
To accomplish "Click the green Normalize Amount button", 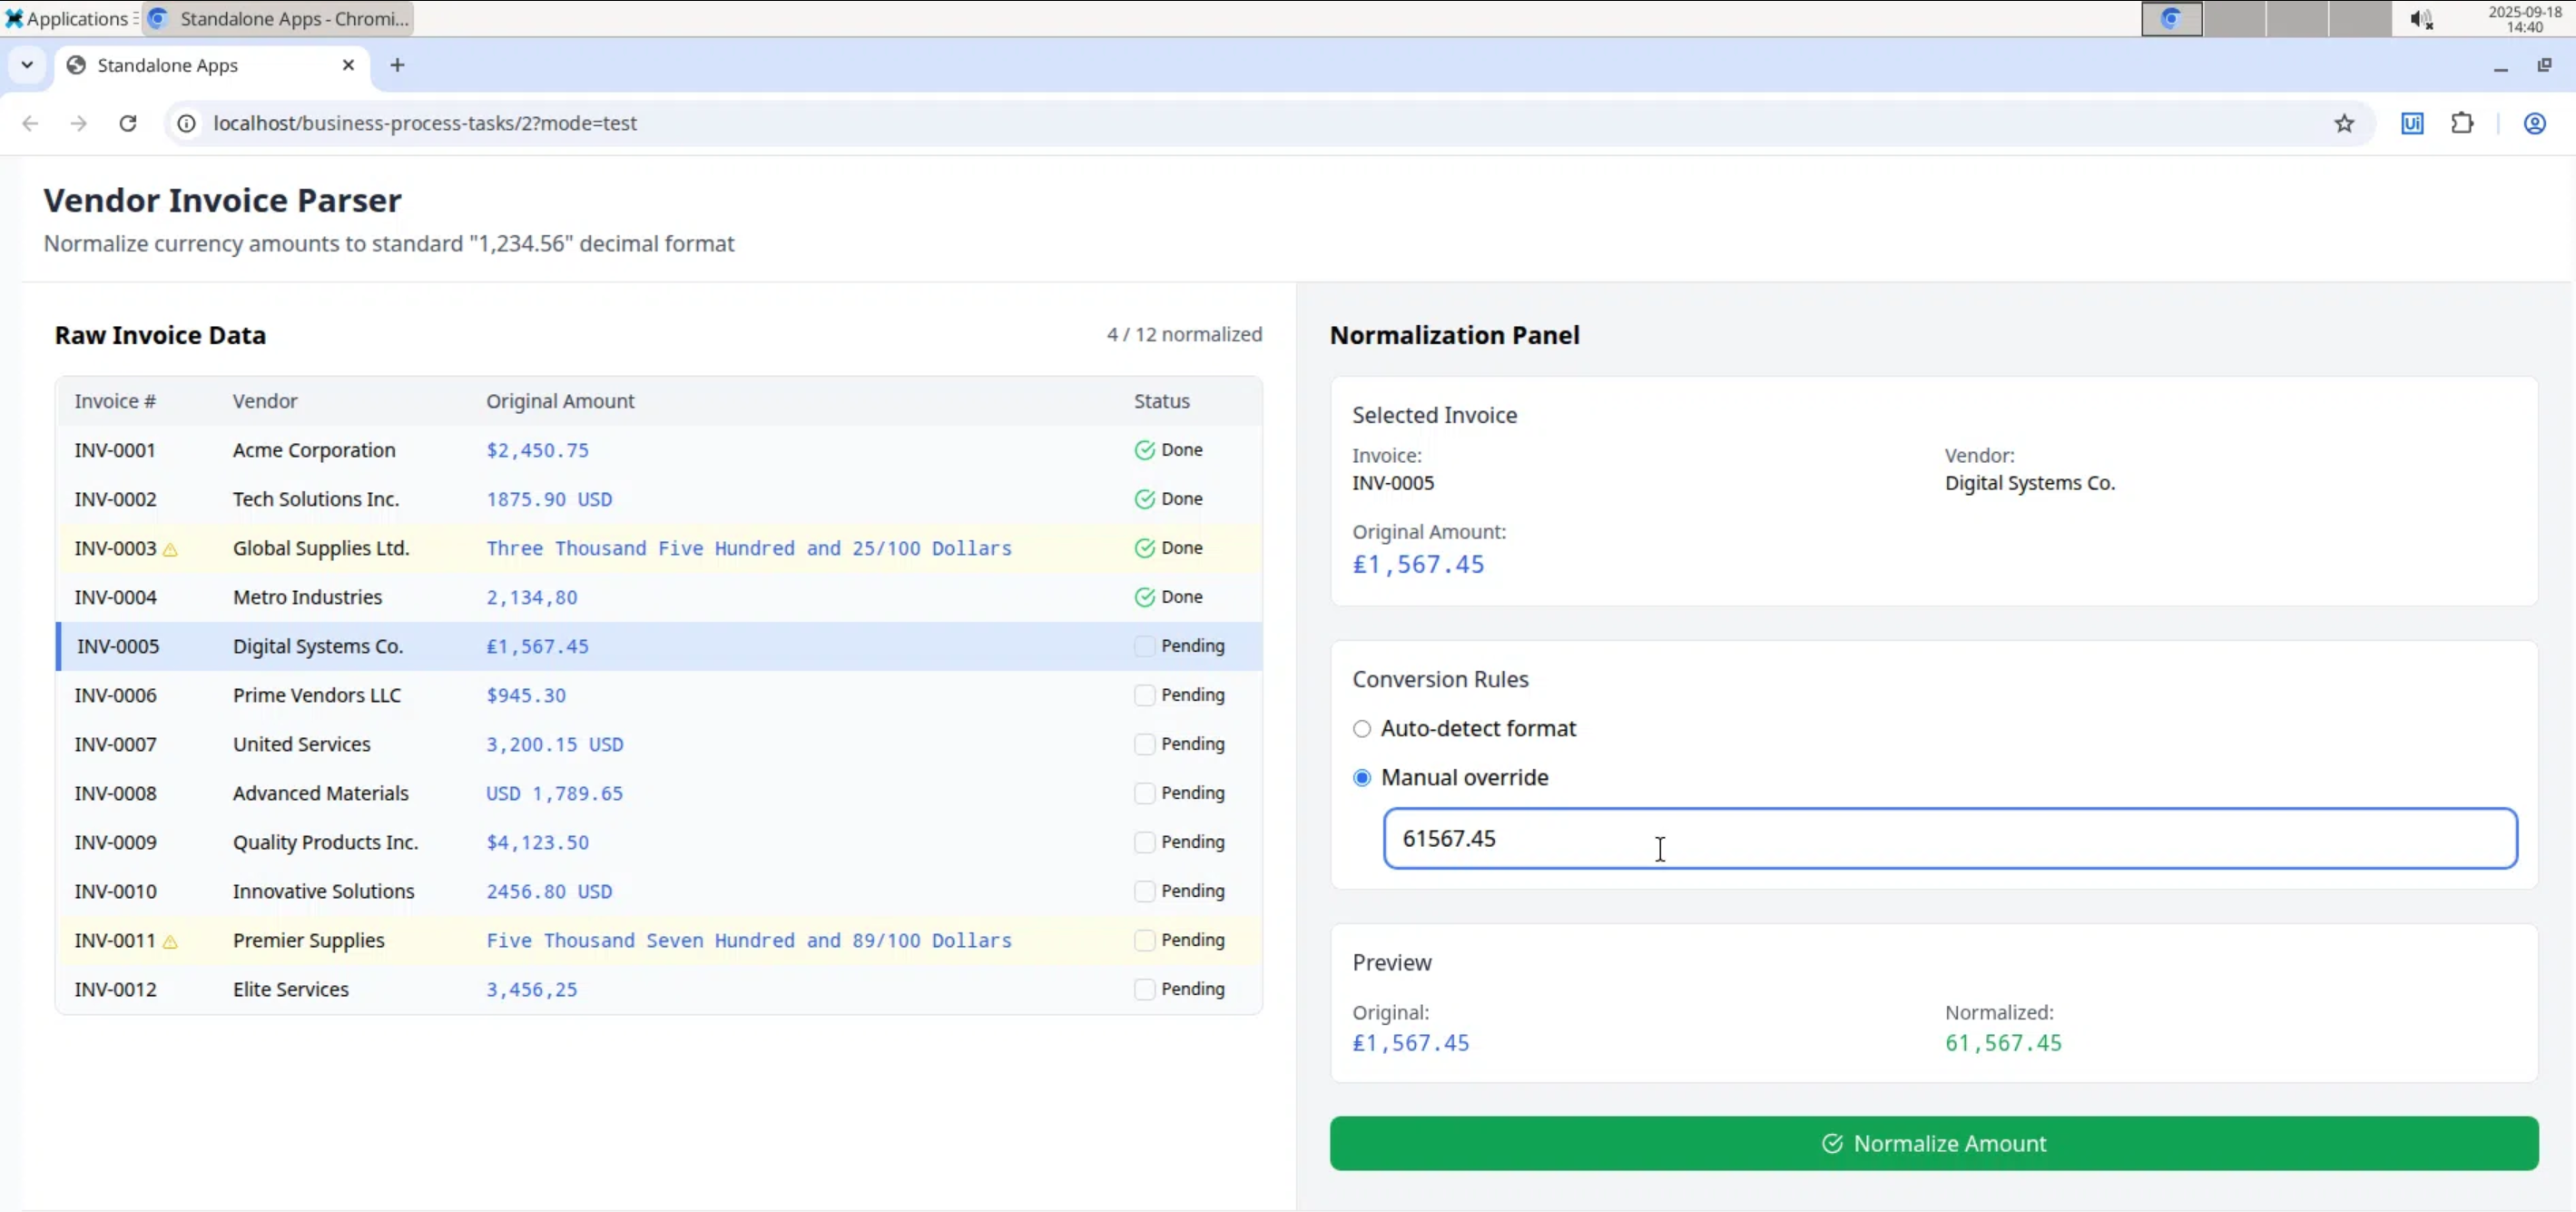I will click(1933, 1143).
